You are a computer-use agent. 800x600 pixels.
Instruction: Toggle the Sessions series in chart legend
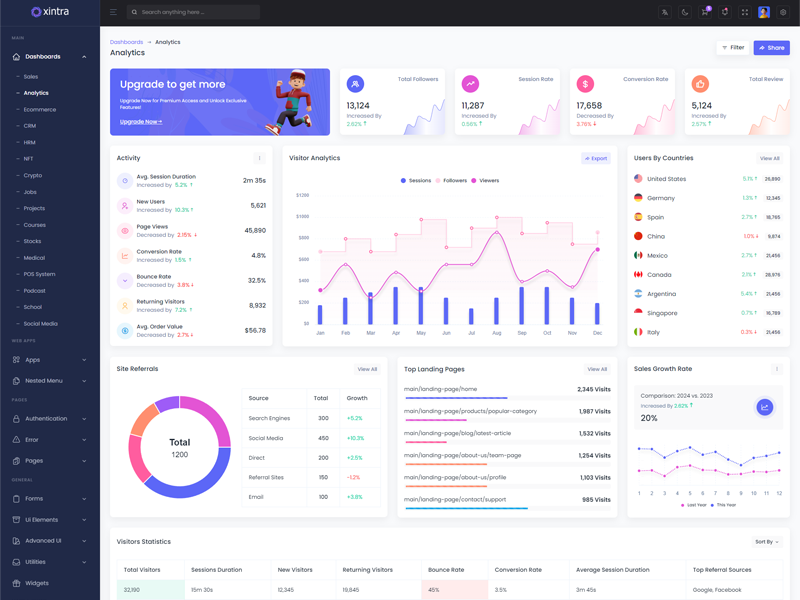(416, 181)
